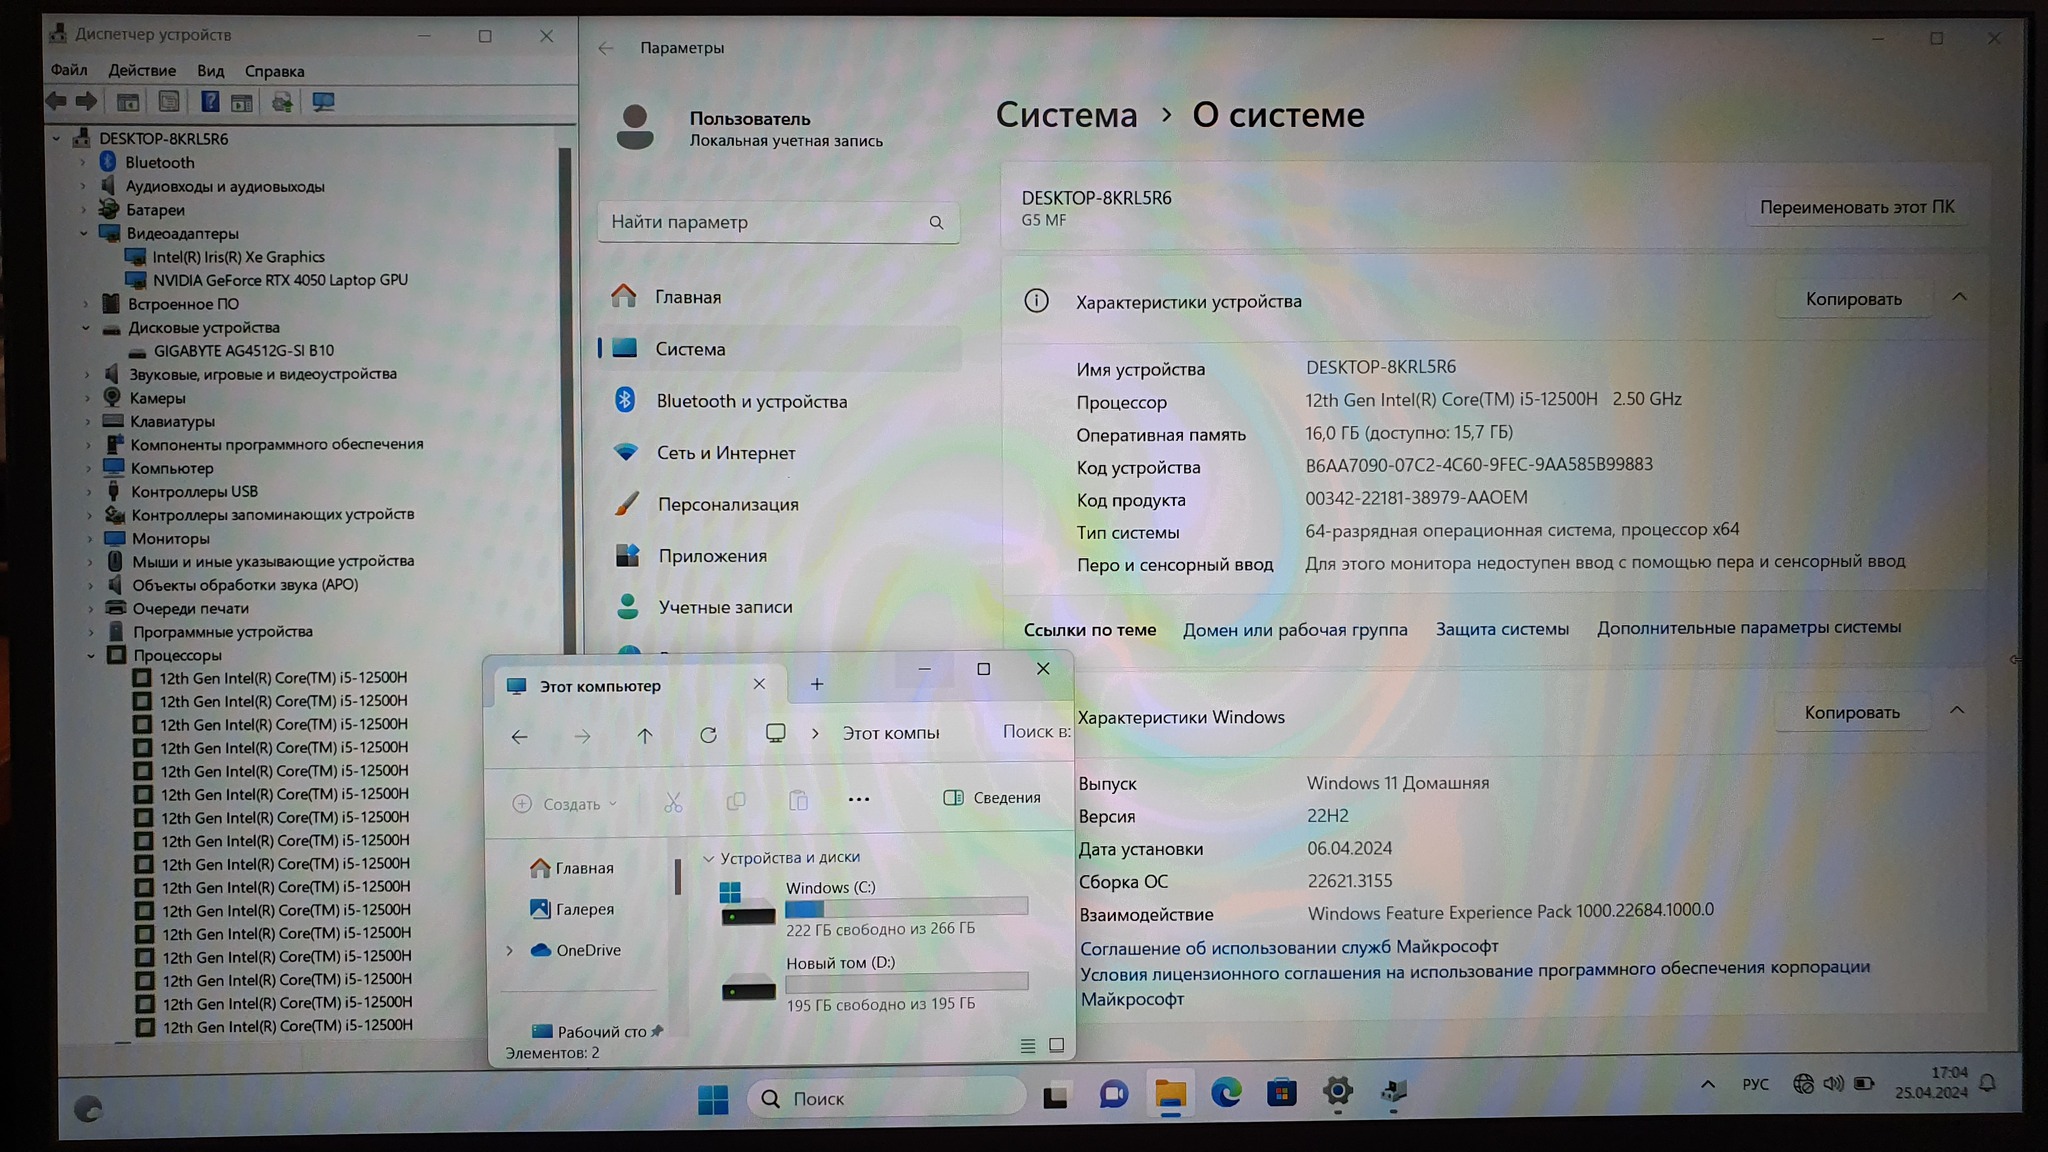This screenshot has height=1152, width=2048.
Task: Click the up arrow in File Explorer
Action: (x=645, y=736)
